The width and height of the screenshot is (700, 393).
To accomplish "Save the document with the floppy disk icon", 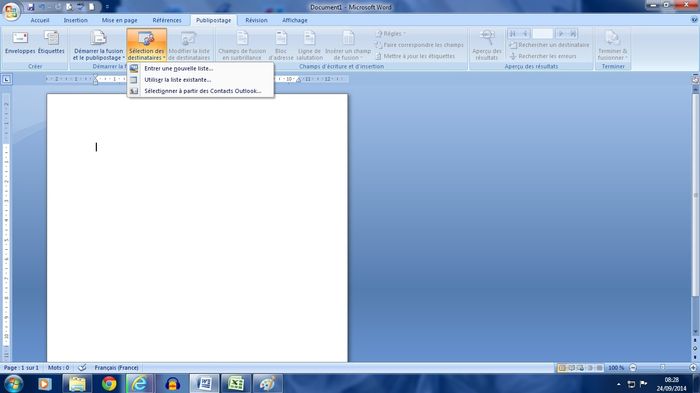I will coord(31,7).
